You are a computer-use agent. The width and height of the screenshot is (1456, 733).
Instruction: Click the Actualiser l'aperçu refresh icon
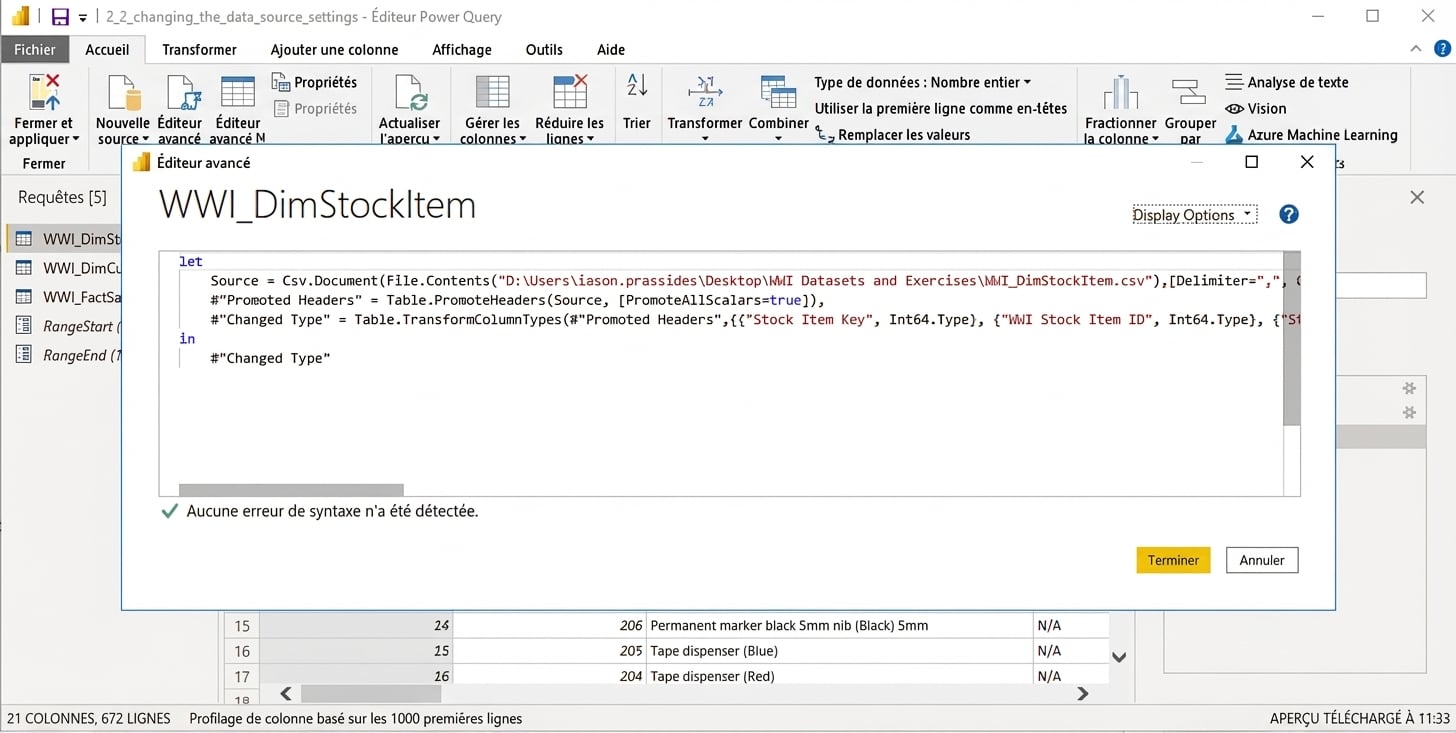coord(411,92)
